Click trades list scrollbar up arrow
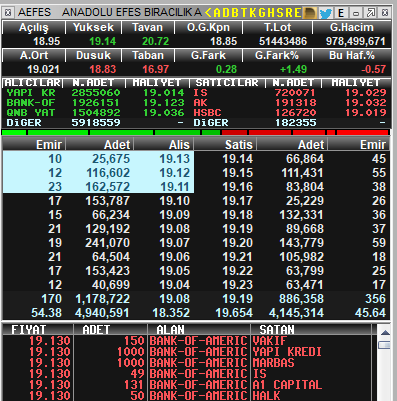Viewport: 397px width, 401px height. 385,333
